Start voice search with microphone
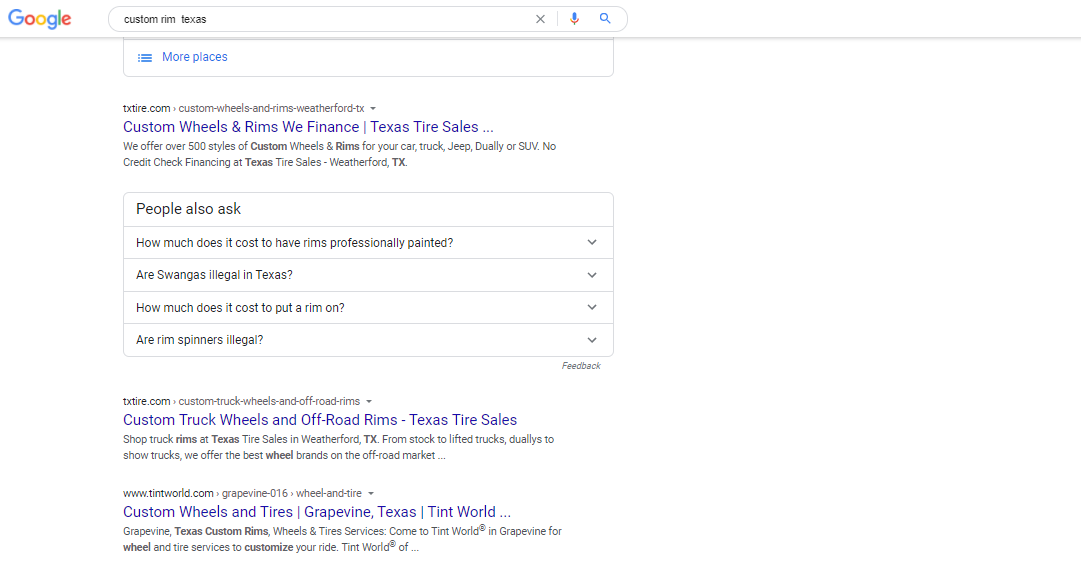This screenshot has width=1081, height=569. point(574,19)
